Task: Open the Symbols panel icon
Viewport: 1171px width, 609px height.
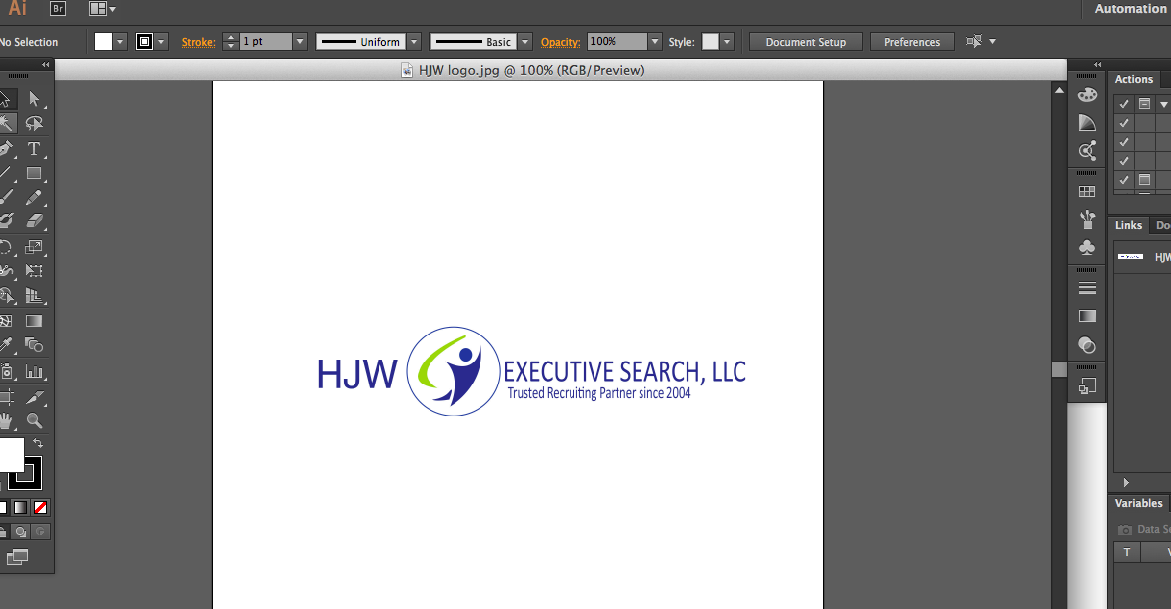Action: tap(1087, 247)
